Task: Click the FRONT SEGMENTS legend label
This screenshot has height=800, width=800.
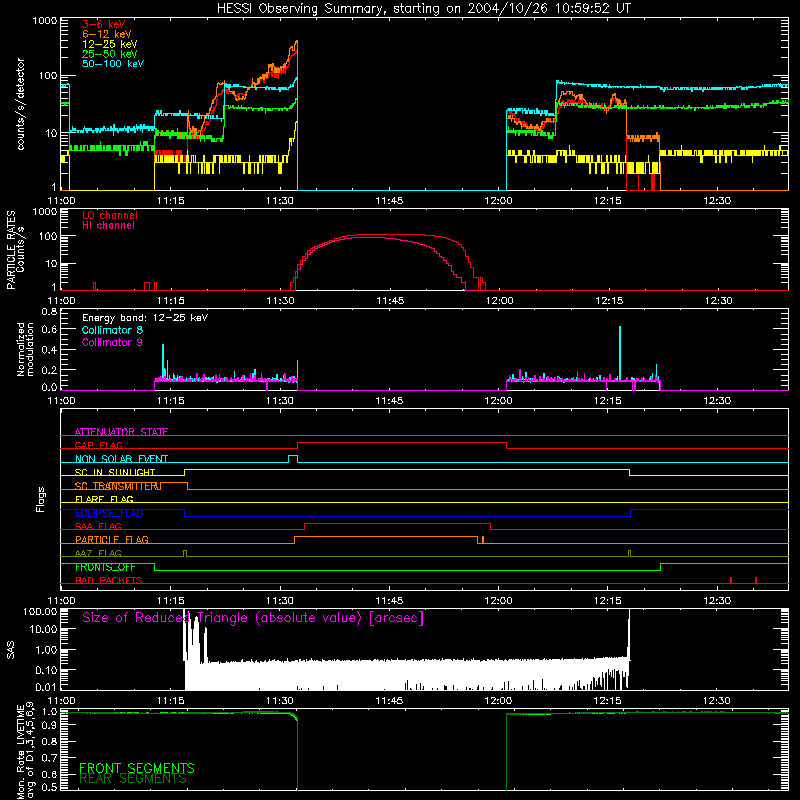Action: point(137,768)
